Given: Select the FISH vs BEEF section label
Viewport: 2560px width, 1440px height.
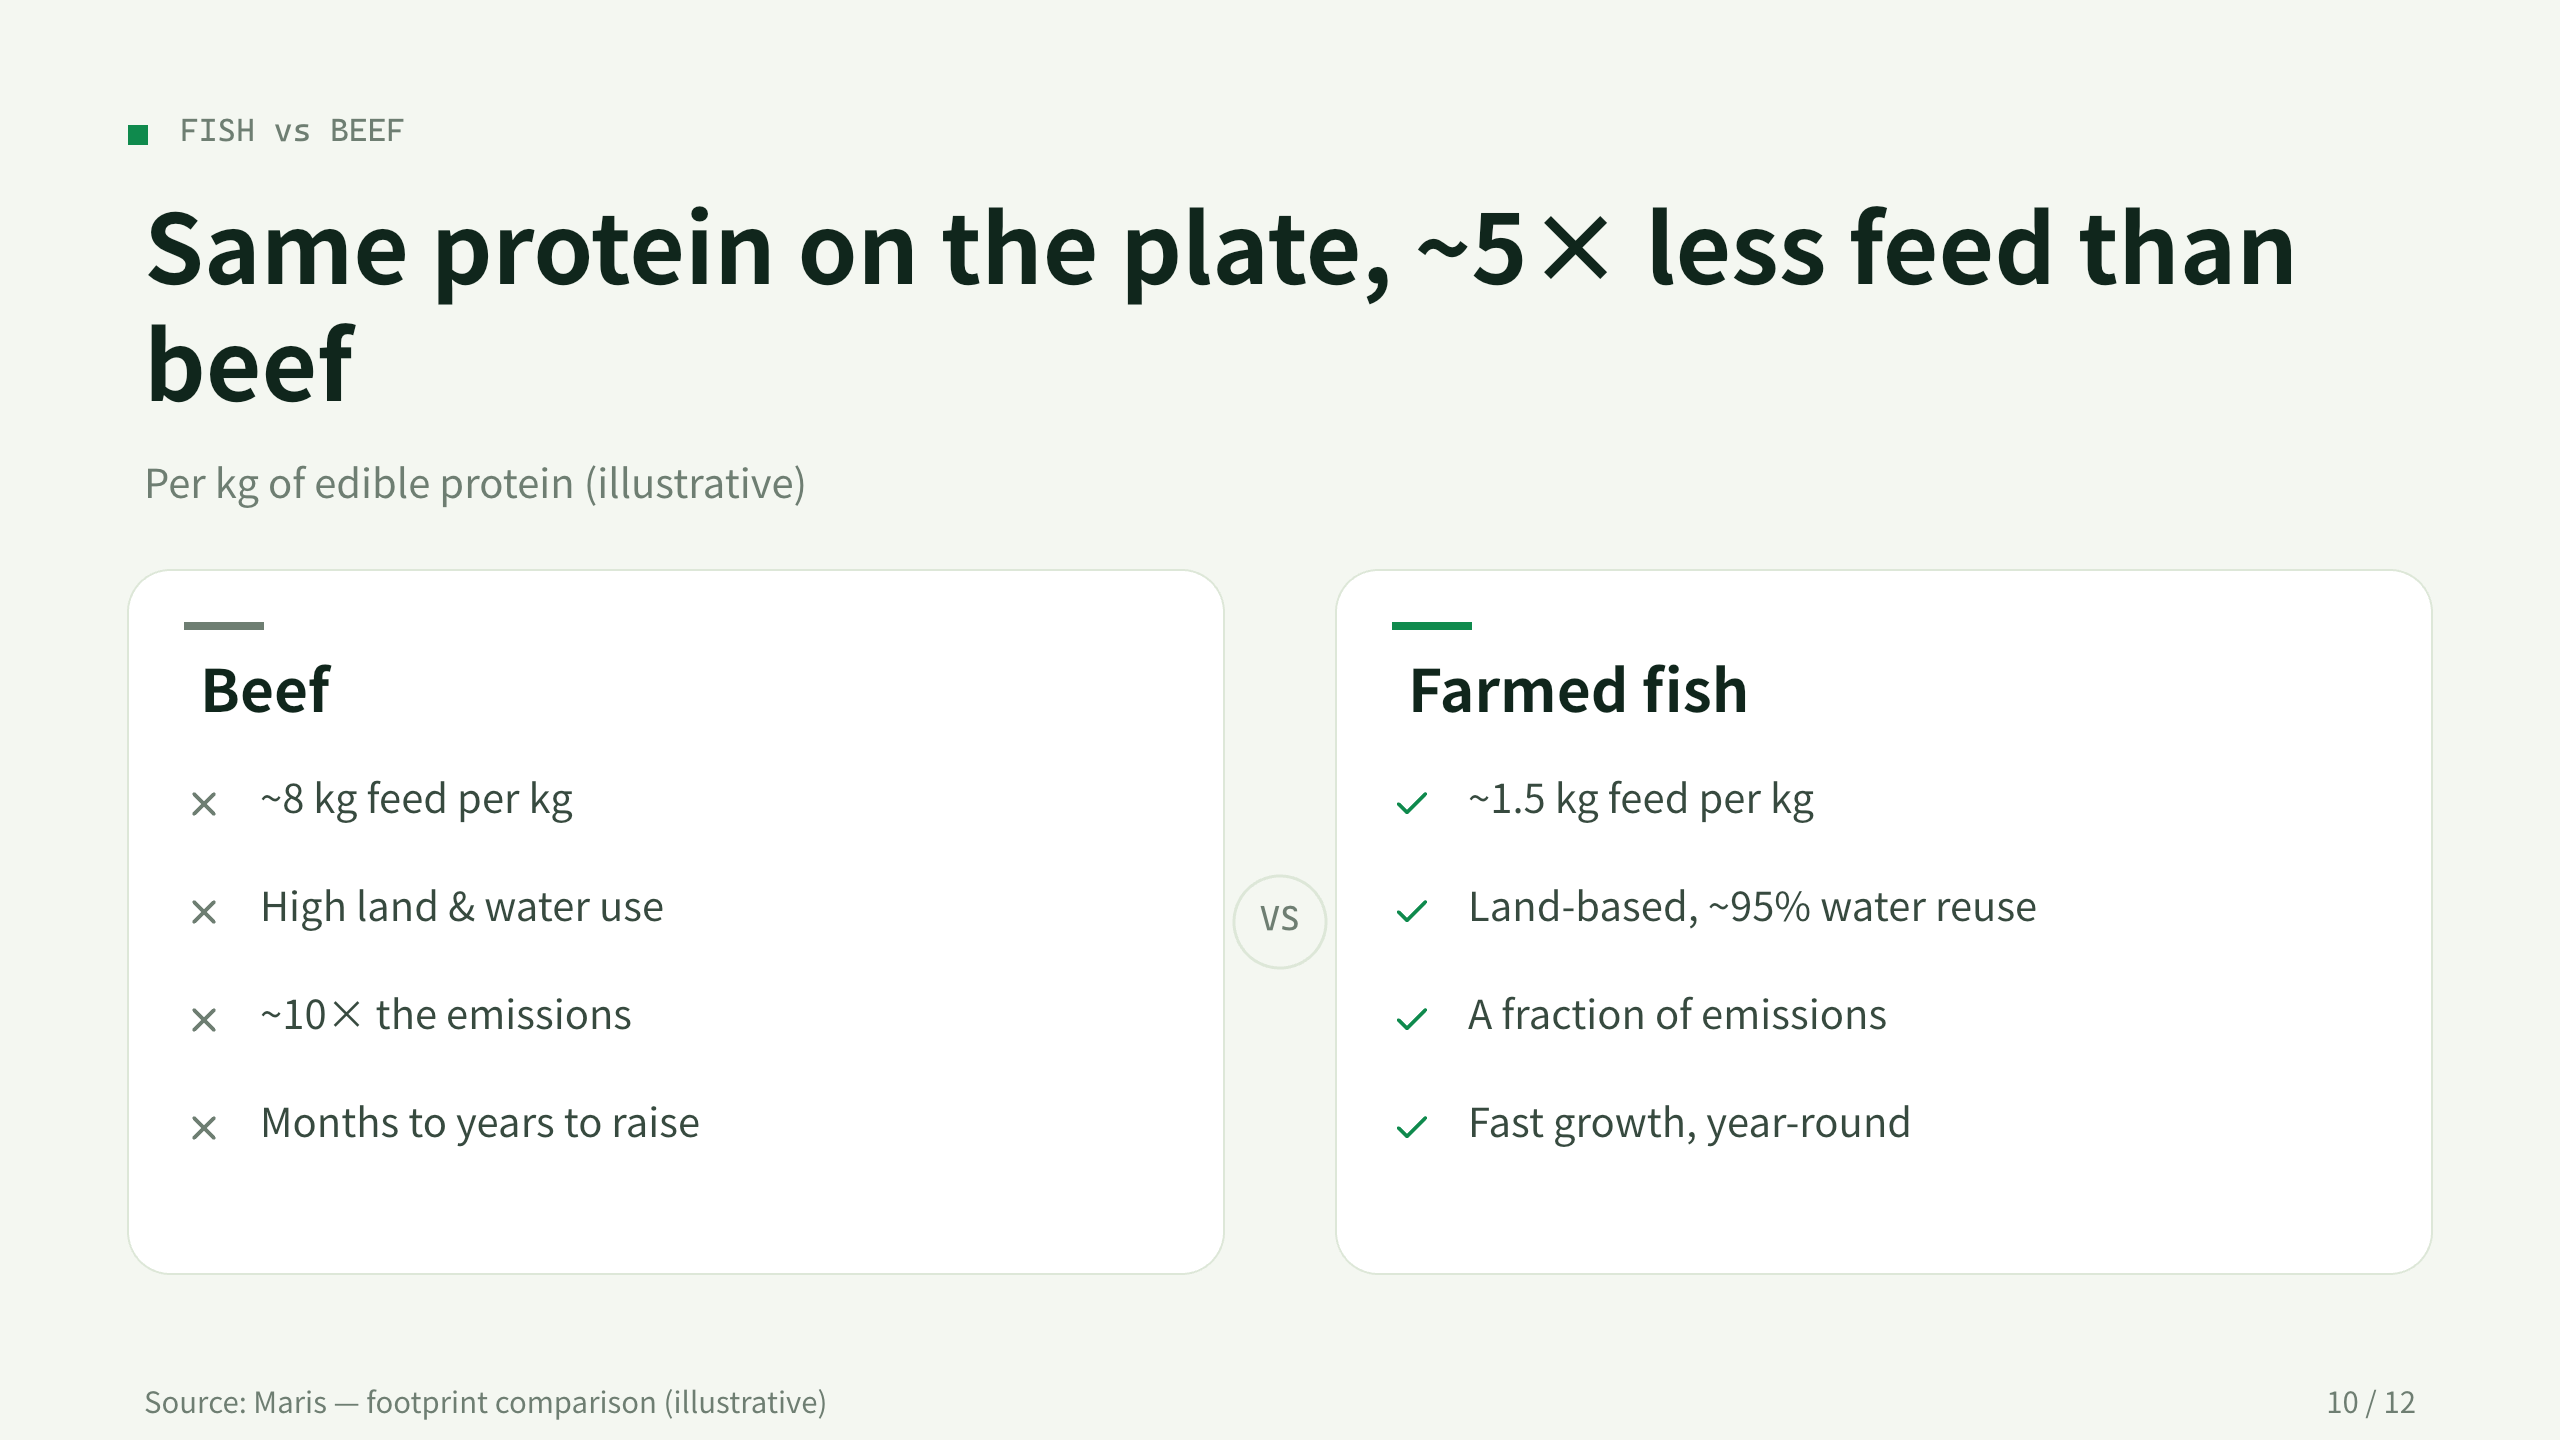Looking at the screenshot, I should coord(291,131).
